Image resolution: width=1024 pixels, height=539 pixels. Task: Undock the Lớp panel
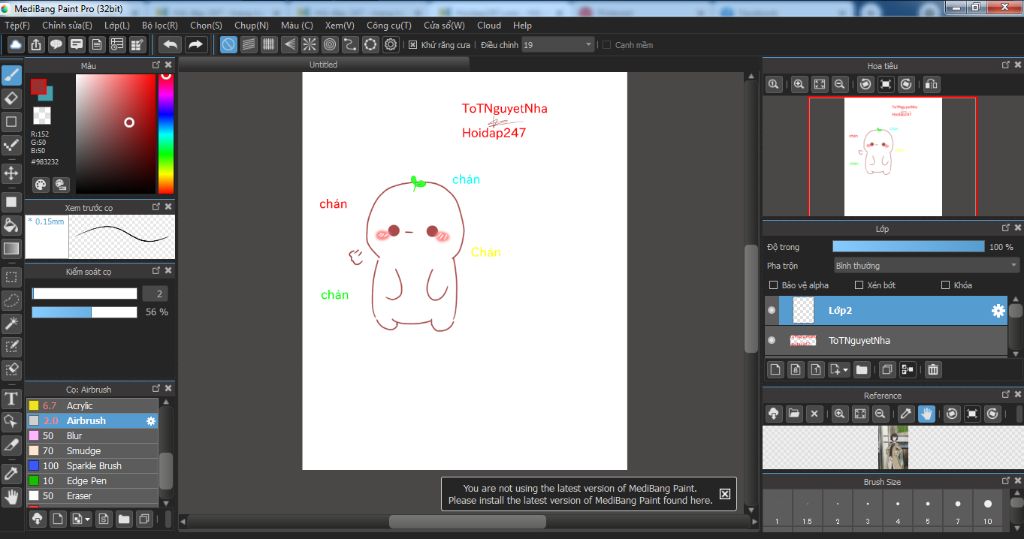click(x=1005, y=228)
